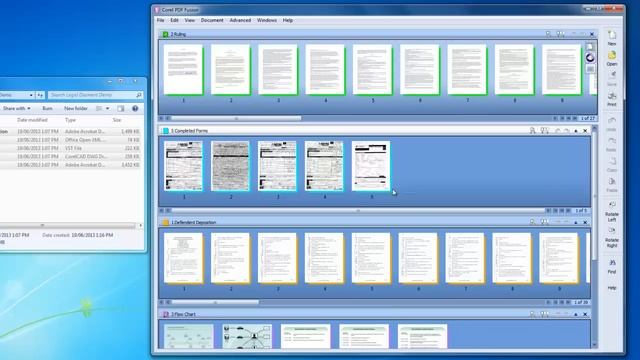Open the File menu

point(160,20)
